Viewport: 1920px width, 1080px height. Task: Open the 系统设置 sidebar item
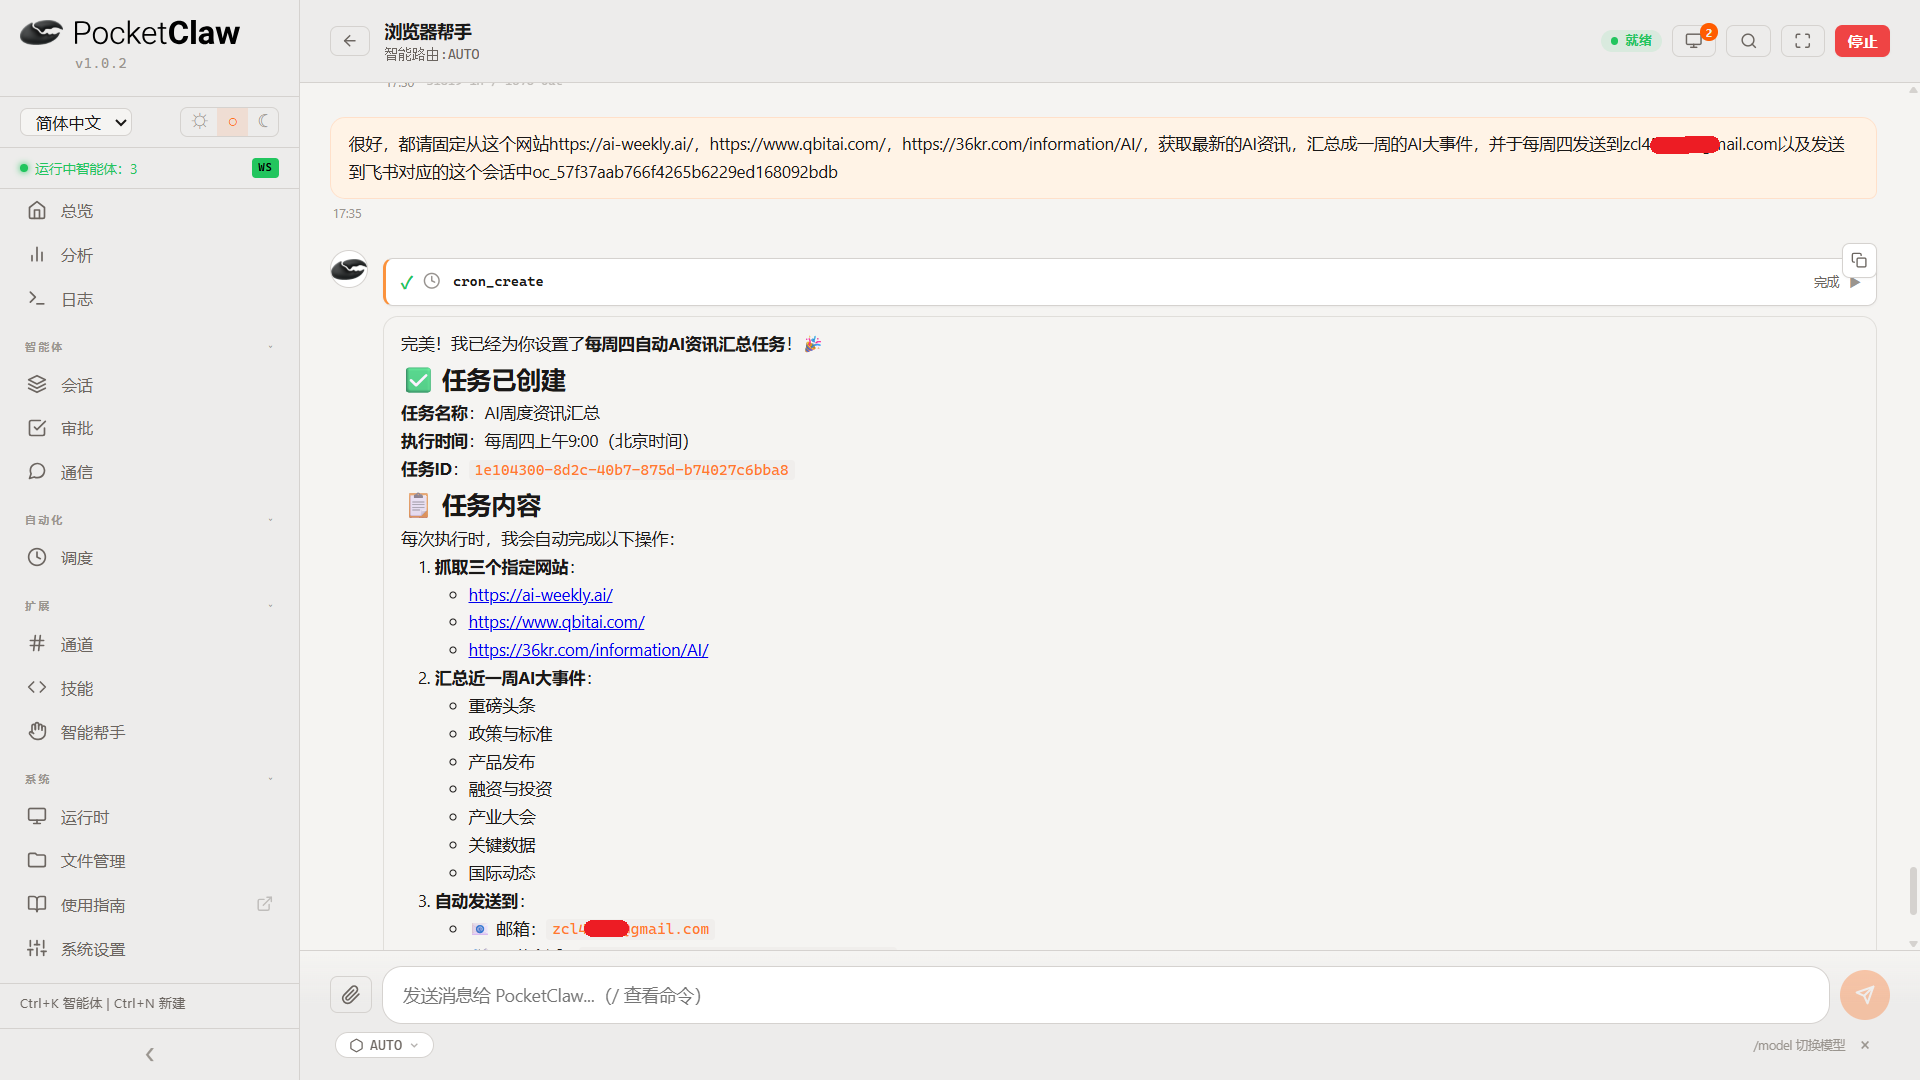point(150,948)
